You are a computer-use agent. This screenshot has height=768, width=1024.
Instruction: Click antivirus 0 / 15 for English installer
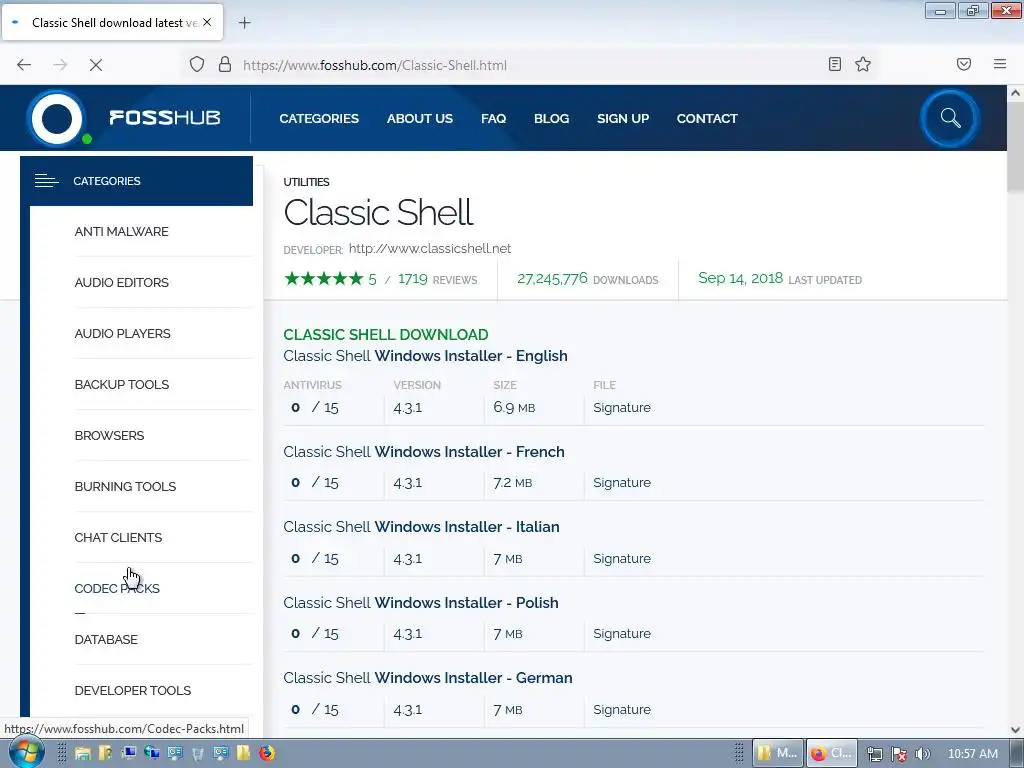[315, 408]
